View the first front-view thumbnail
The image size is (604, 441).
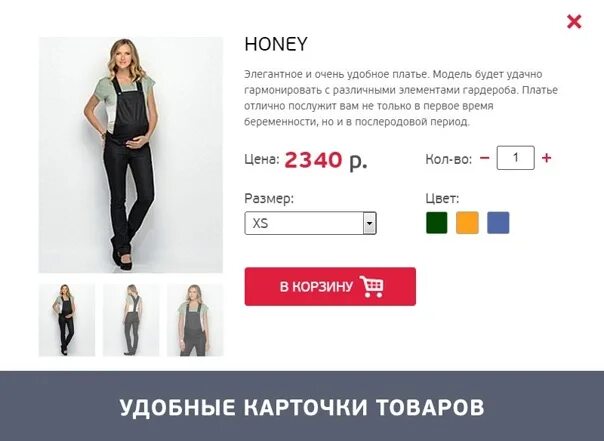(x=67, y=320)
